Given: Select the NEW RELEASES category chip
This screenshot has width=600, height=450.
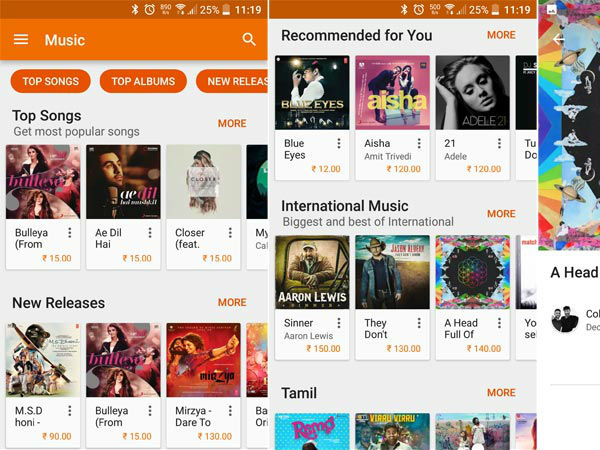Looking at the screenshot, I should pos(232,81).
